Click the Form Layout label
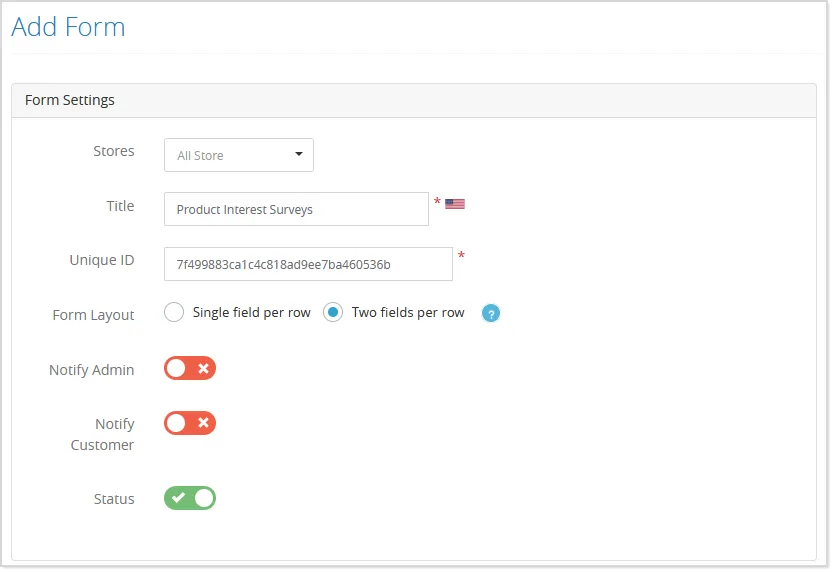The image size is (833, 572). (x=94, y=315)
